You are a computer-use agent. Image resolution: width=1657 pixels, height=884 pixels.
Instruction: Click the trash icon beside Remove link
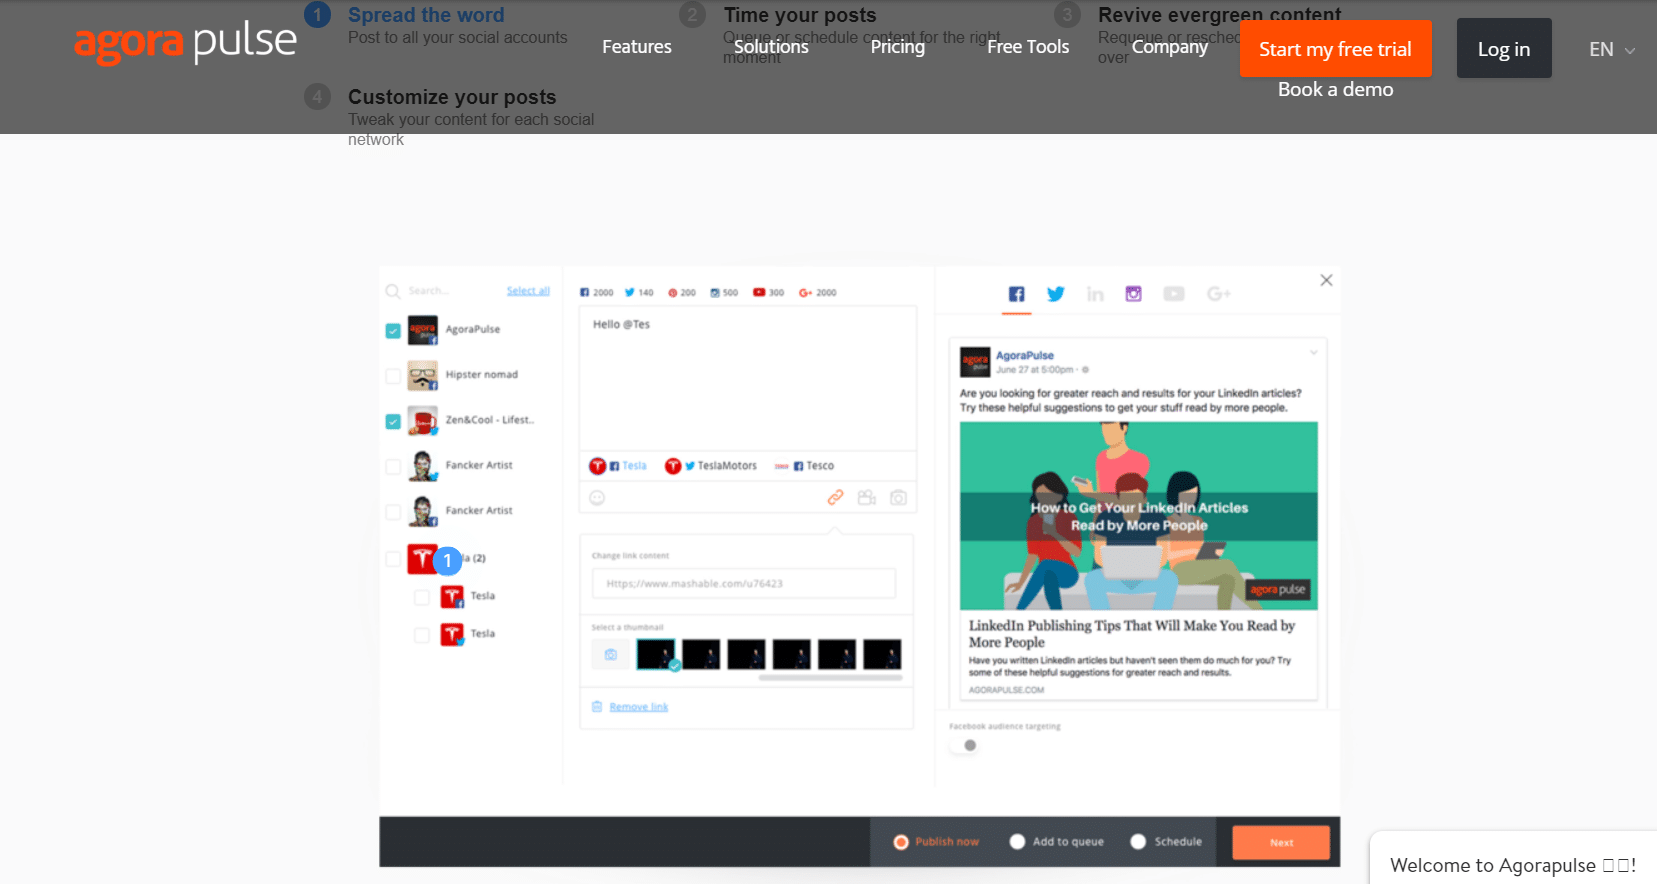click(x=597, y=707)
